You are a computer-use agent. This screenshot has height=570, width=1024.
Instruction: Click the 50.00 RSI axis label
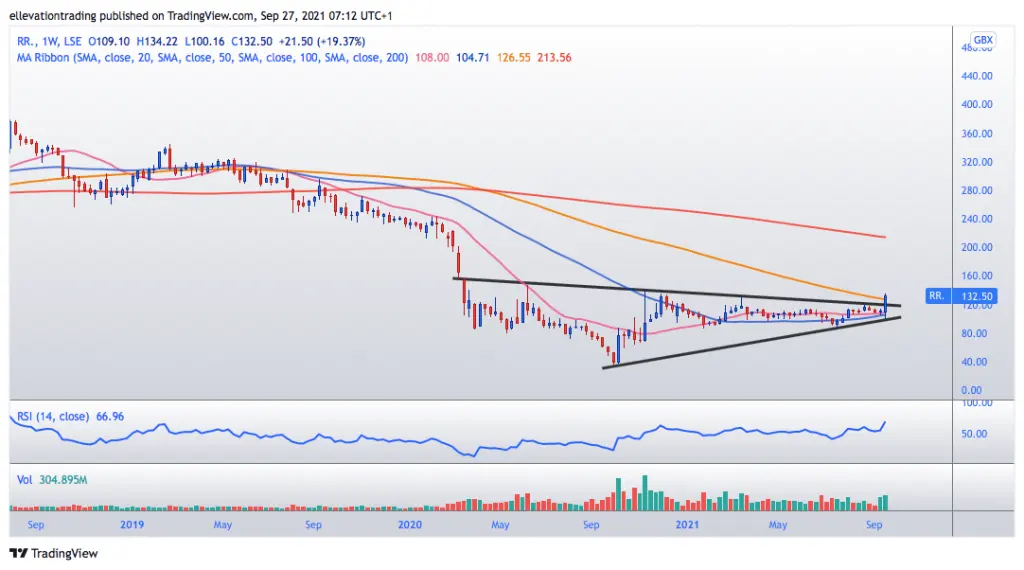tap(974, 434)
